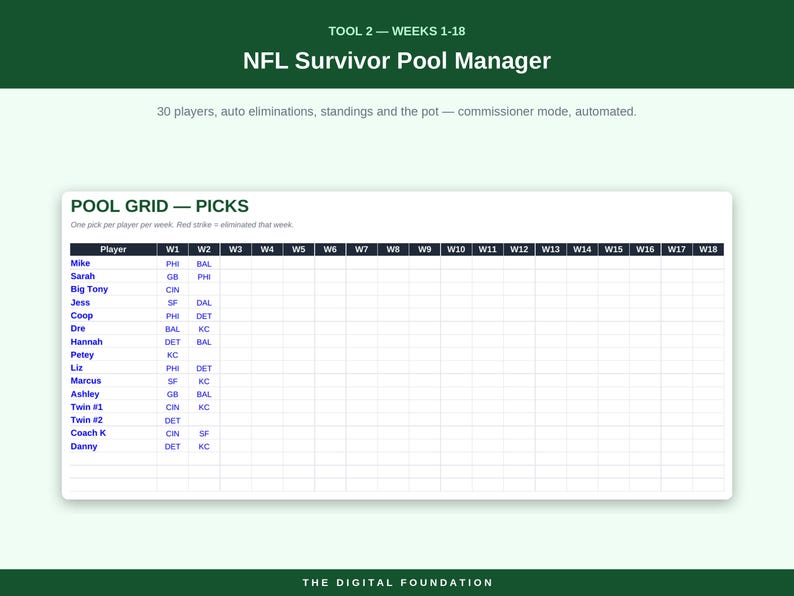
Task: Click Hannah's W2 pick BAL
Action: [204, 342]
